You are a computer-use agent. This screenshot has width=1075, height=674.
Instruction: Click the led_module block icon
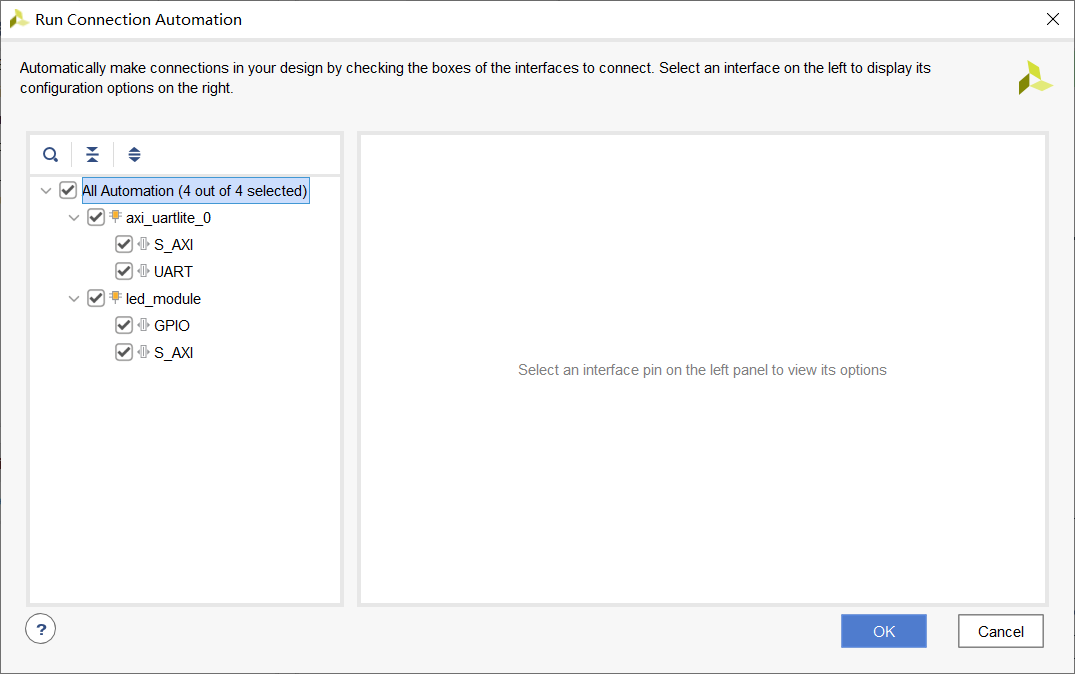[115, 298]
